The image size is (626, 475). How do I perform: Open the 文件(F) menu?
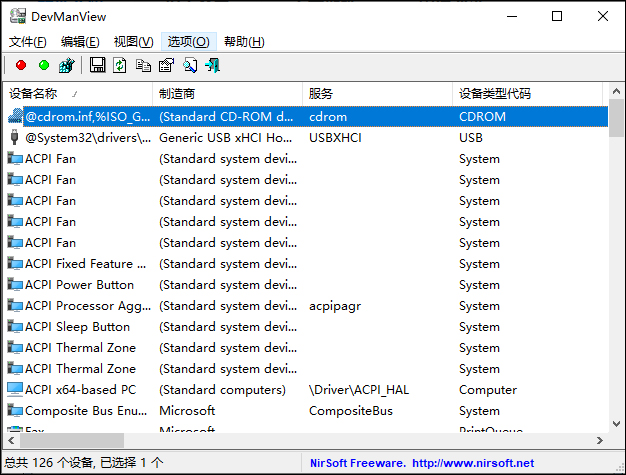[28, 41]
